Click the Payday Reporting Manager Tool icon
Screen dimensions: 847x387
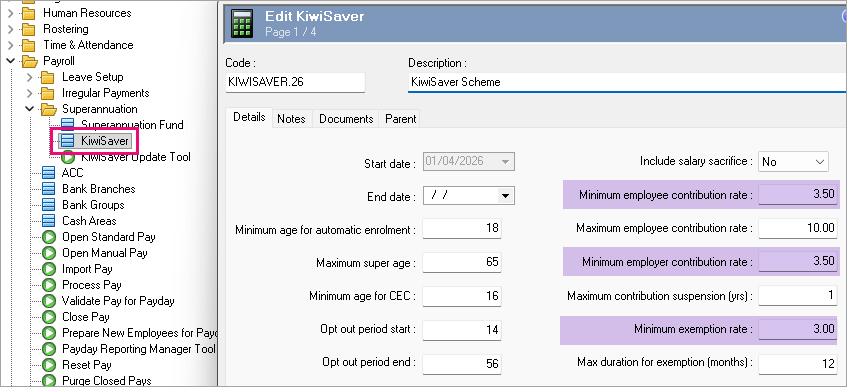coord(49,349)
